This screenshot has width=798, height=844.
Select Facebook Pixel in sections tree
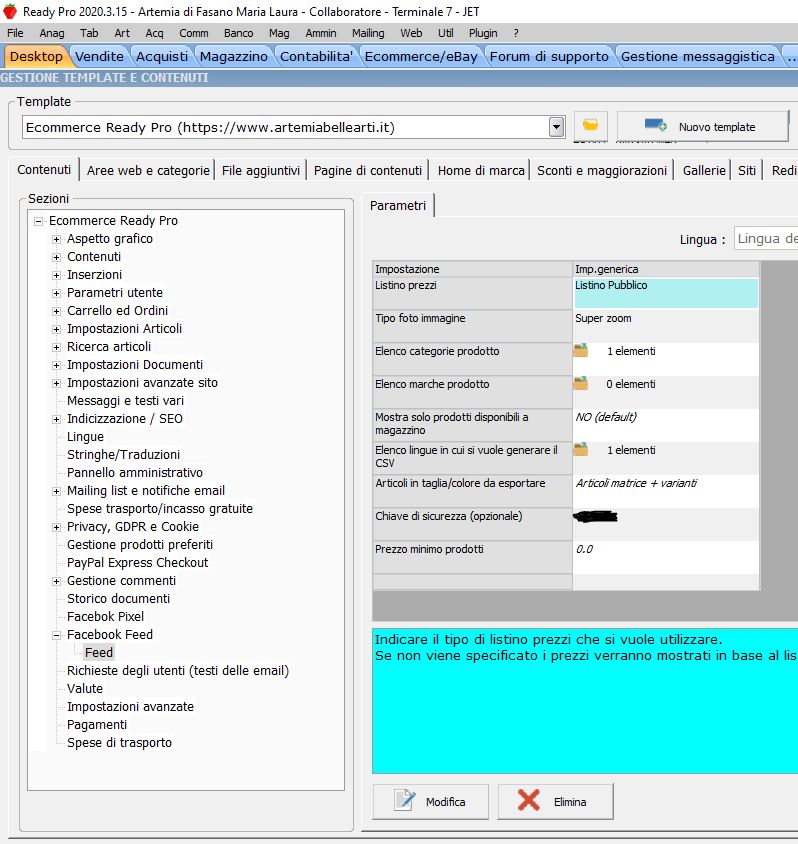click(105, 617)
